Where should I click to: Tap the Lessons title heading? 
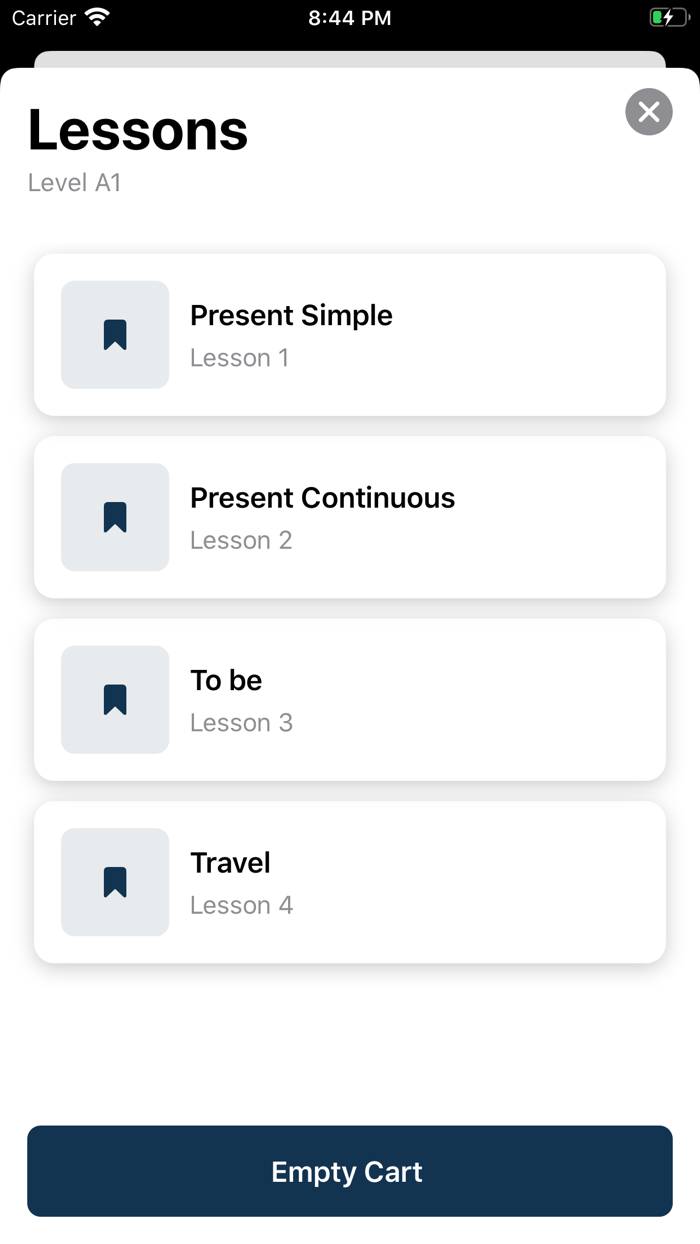137,130
